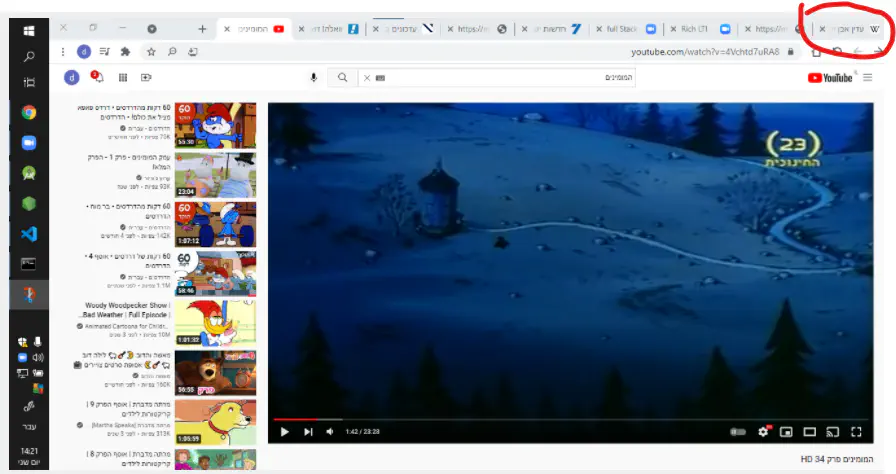Cast video using the Play on TV icon

[x=832, y=432]
